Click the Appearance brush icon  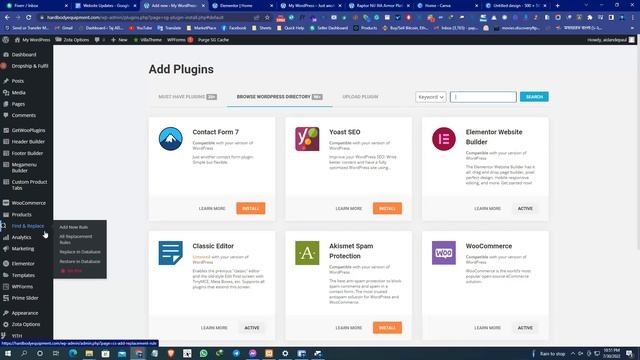(6, 313)
